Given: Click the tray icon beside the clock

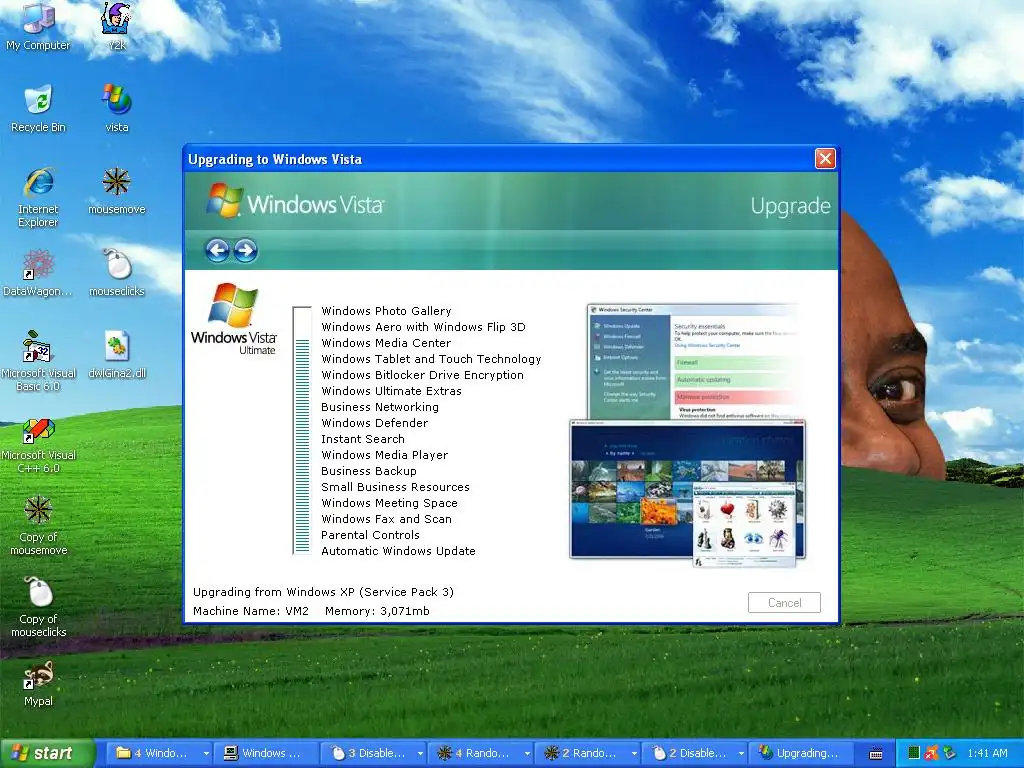Looking at the screenshot, I should (x=950, y=753).
